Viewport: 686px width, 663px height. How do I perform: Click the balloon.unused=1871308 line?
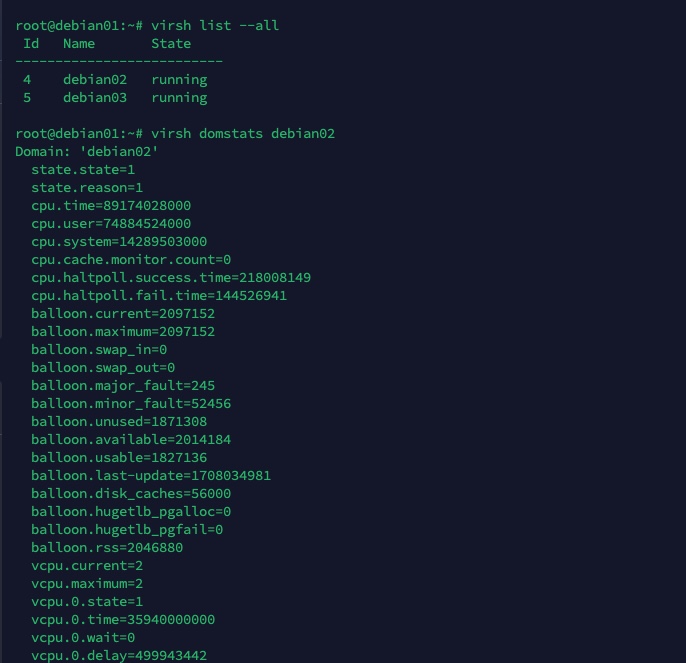pyautogui.click(x=119, y=421)
